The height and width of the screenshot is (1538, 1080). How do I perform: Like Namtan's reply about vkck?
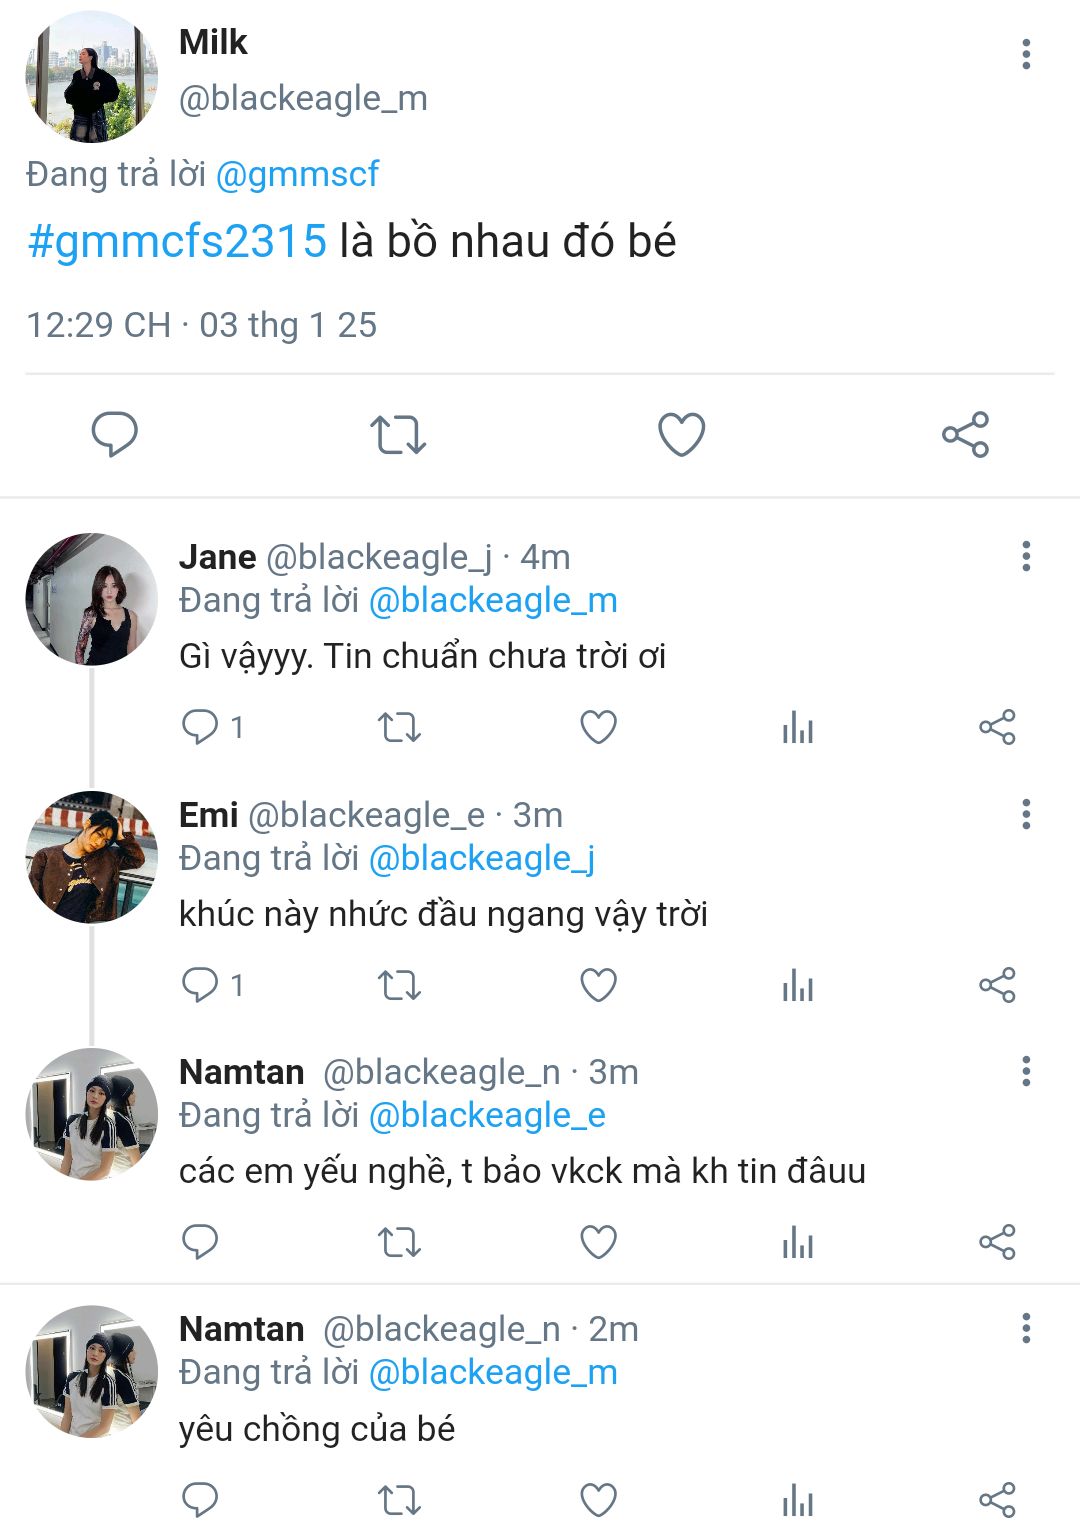coord(598,1242)
